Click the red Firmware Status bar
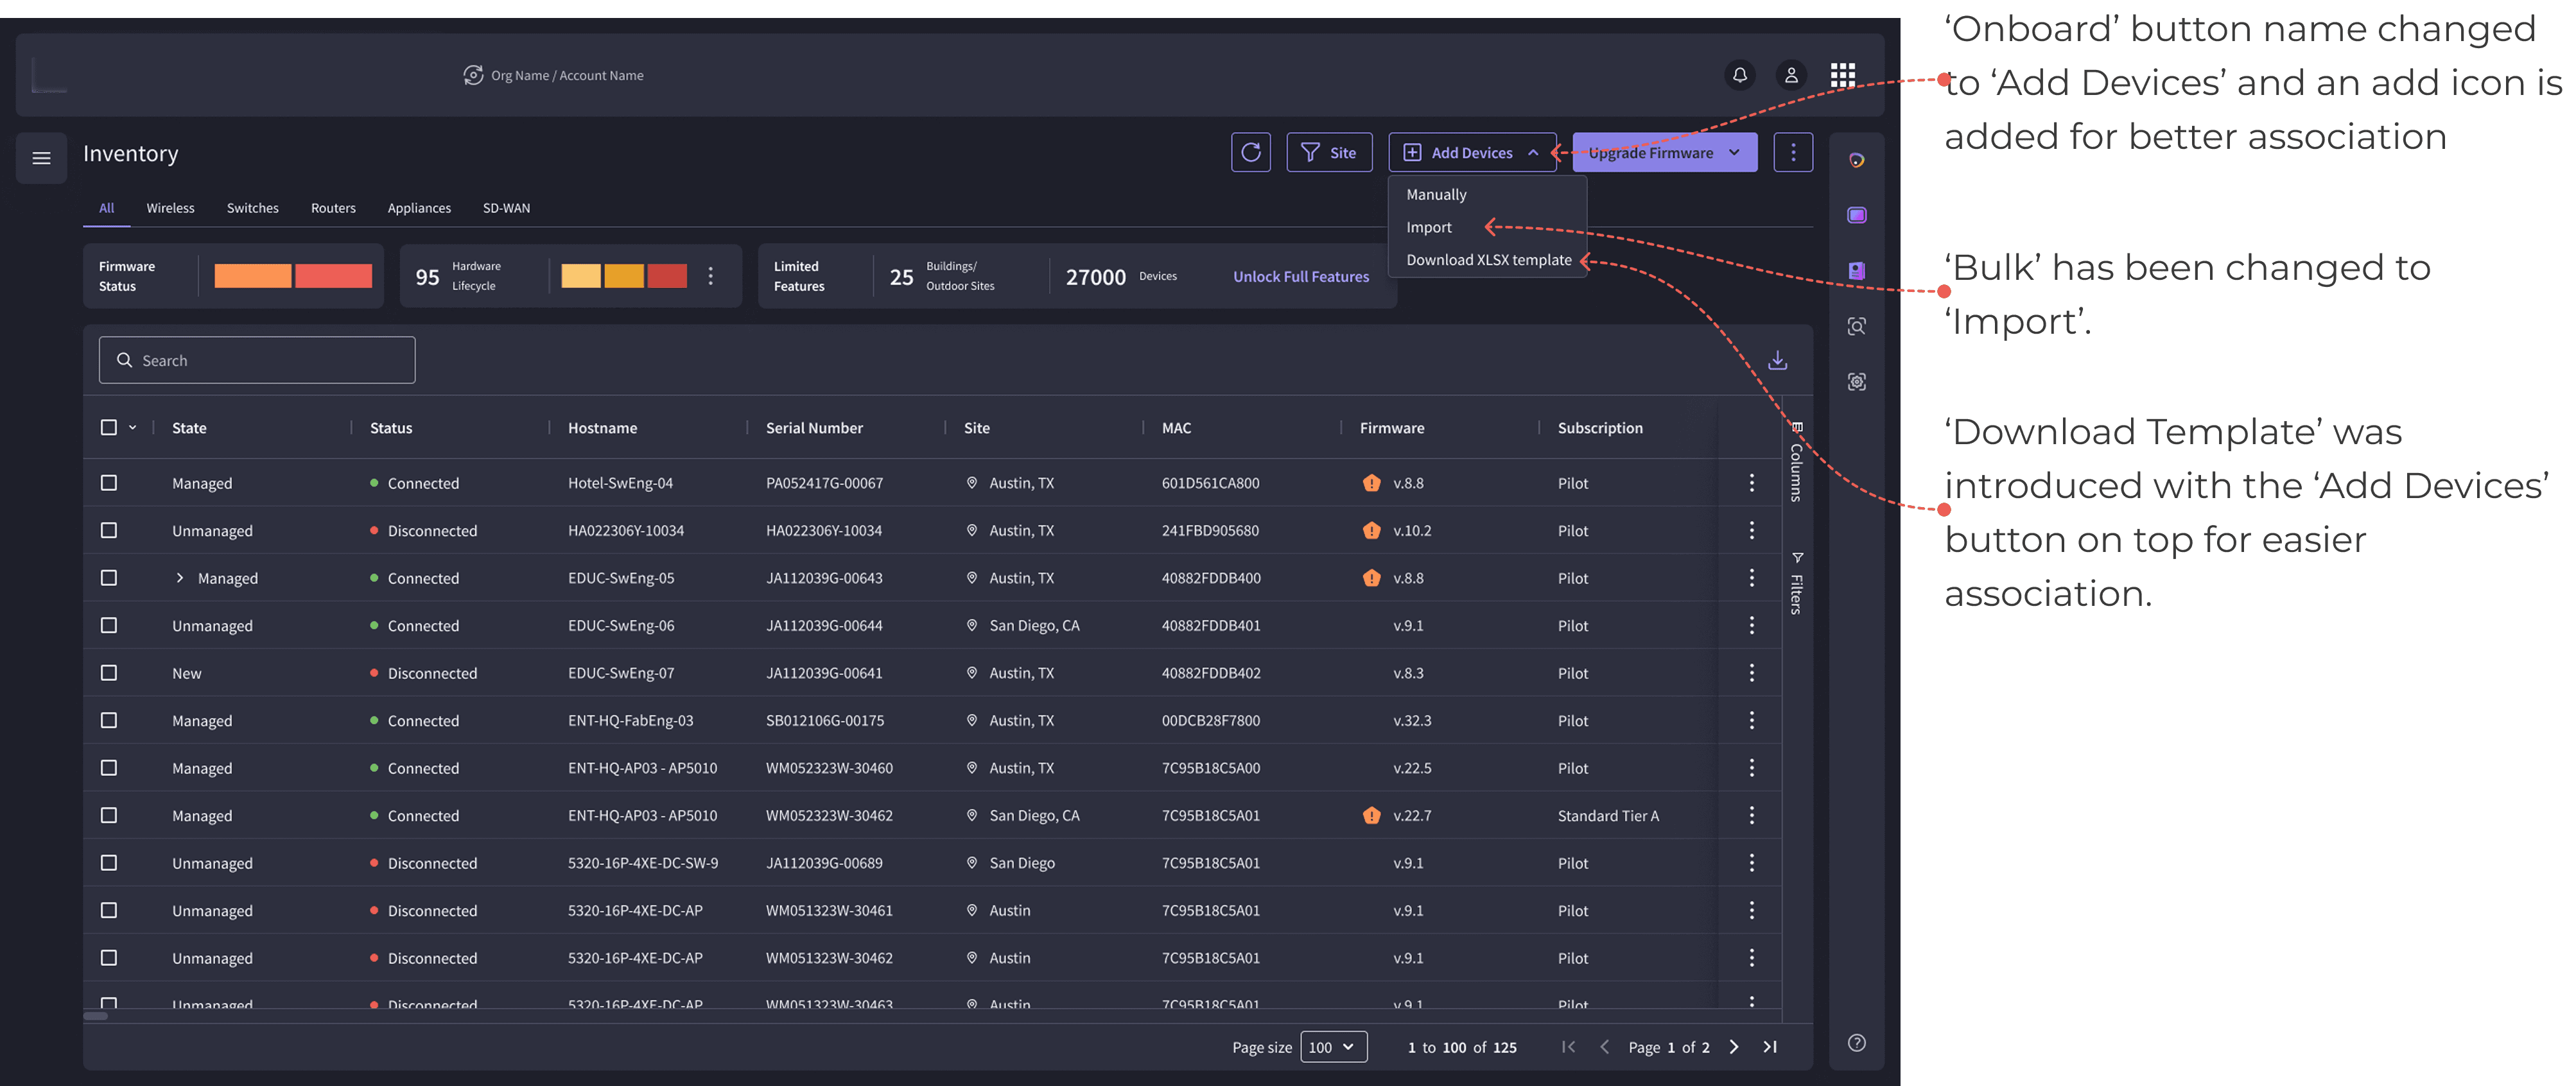 (333, 276)
